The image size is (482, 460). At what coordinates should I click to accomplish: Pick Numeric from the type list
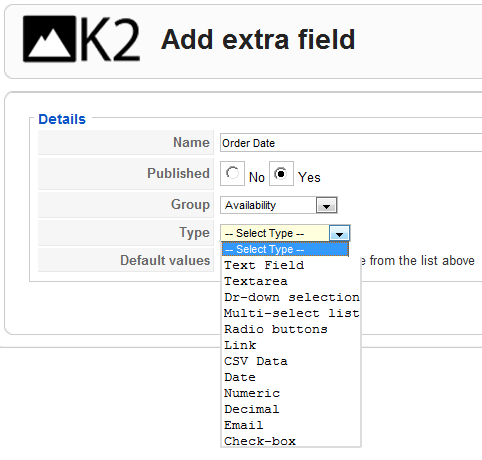click(x=291, y=393)
